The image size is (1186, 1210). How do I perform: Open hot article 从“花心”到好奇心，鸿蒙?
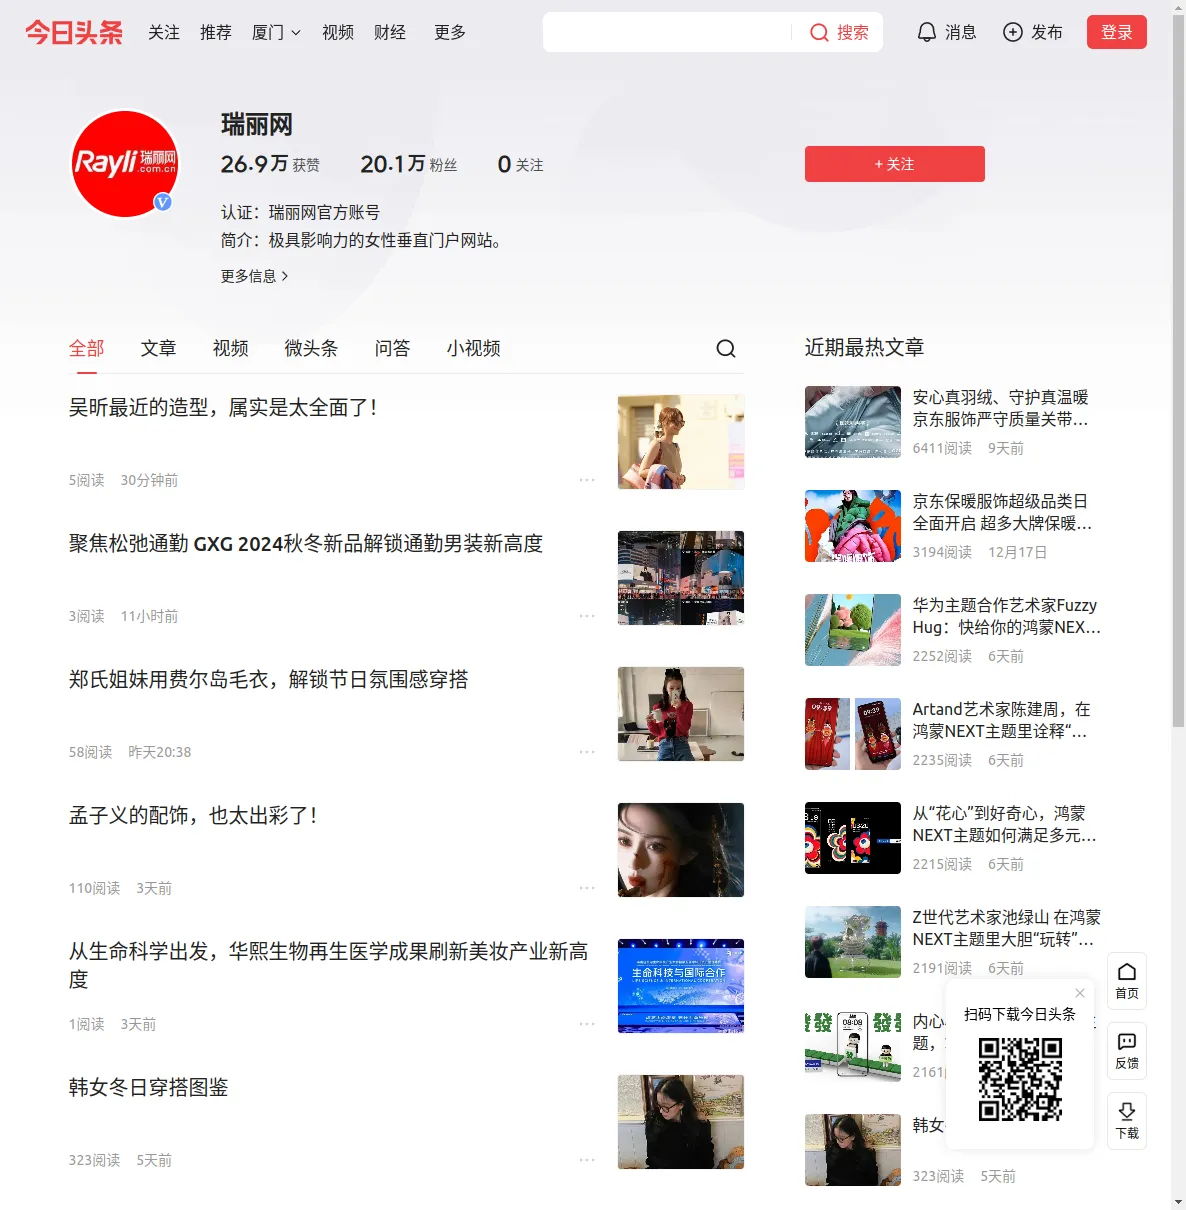tap(1005, 824)
